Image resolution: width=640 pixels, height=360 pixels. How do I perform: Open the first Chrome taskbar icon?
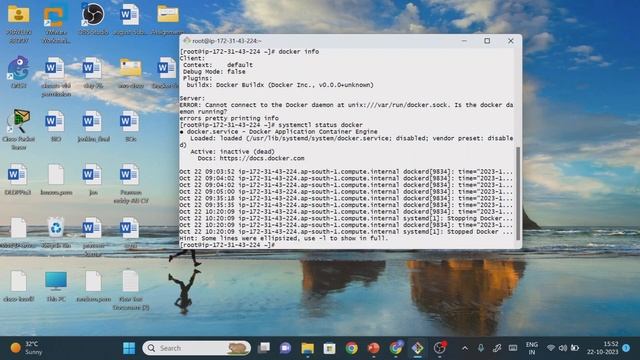pos(351,348)
